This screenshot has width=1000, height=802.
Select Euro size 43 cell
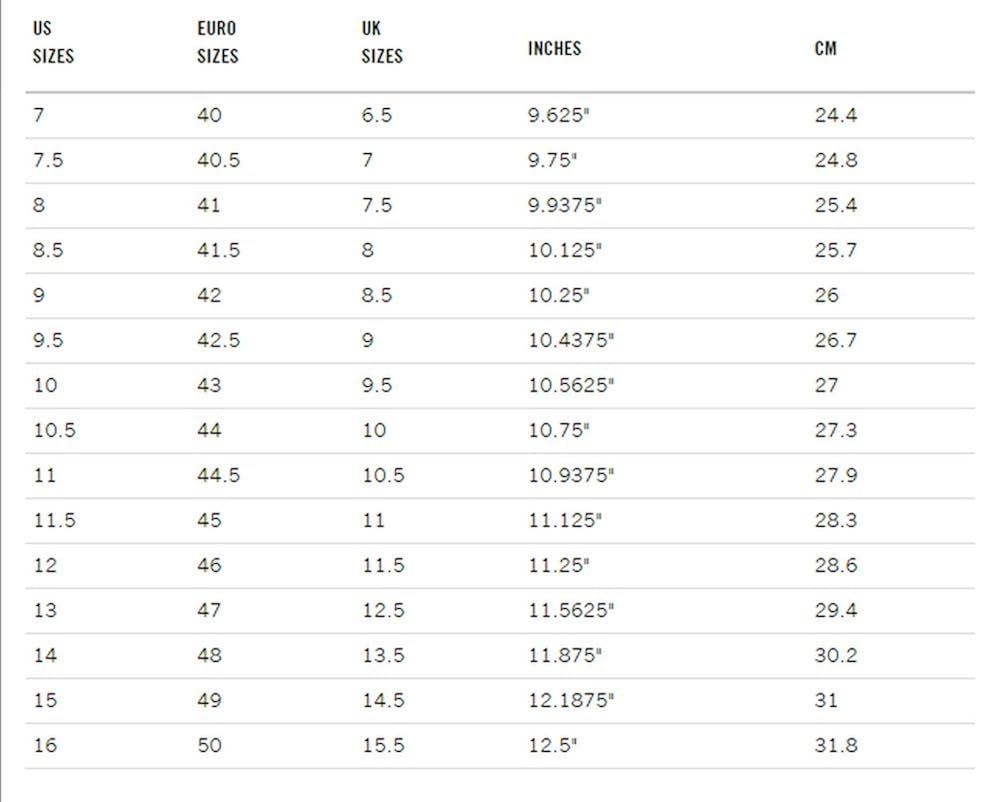pos(209,385)
